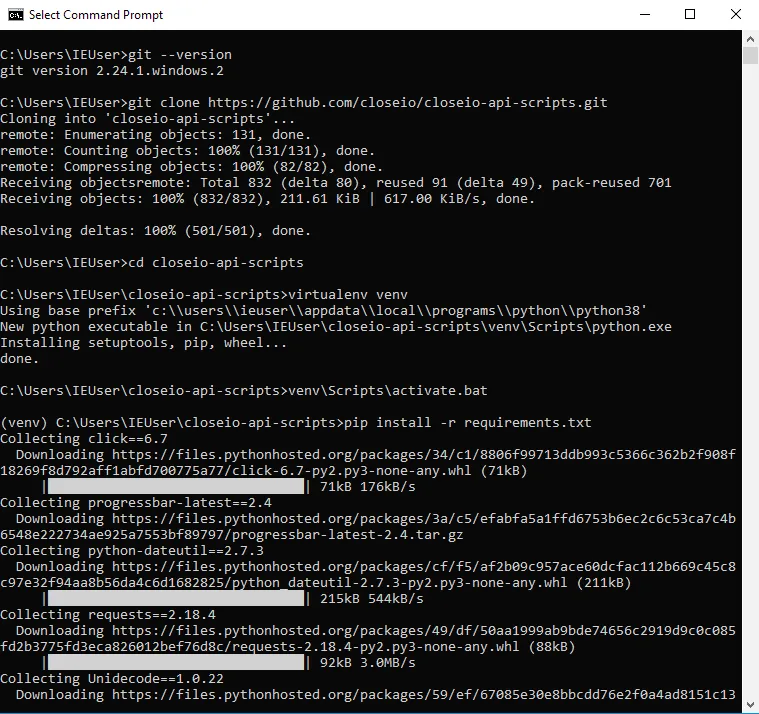Click 'Resolving deltas: 100% (501/501), done.' line
The image size is (759, 714).
(155, 230)
